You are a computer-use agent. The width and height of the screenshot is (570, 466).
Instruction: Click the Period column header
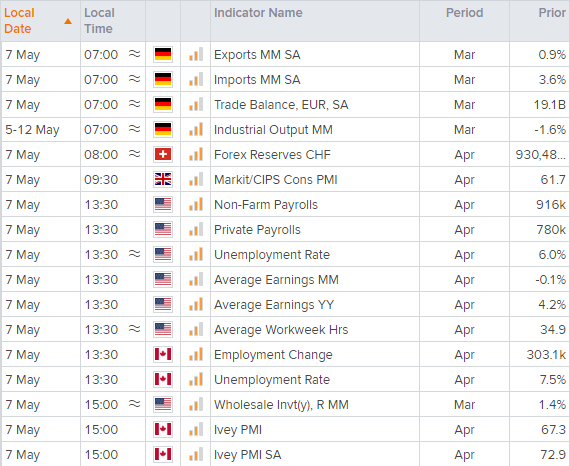point(465,13)
